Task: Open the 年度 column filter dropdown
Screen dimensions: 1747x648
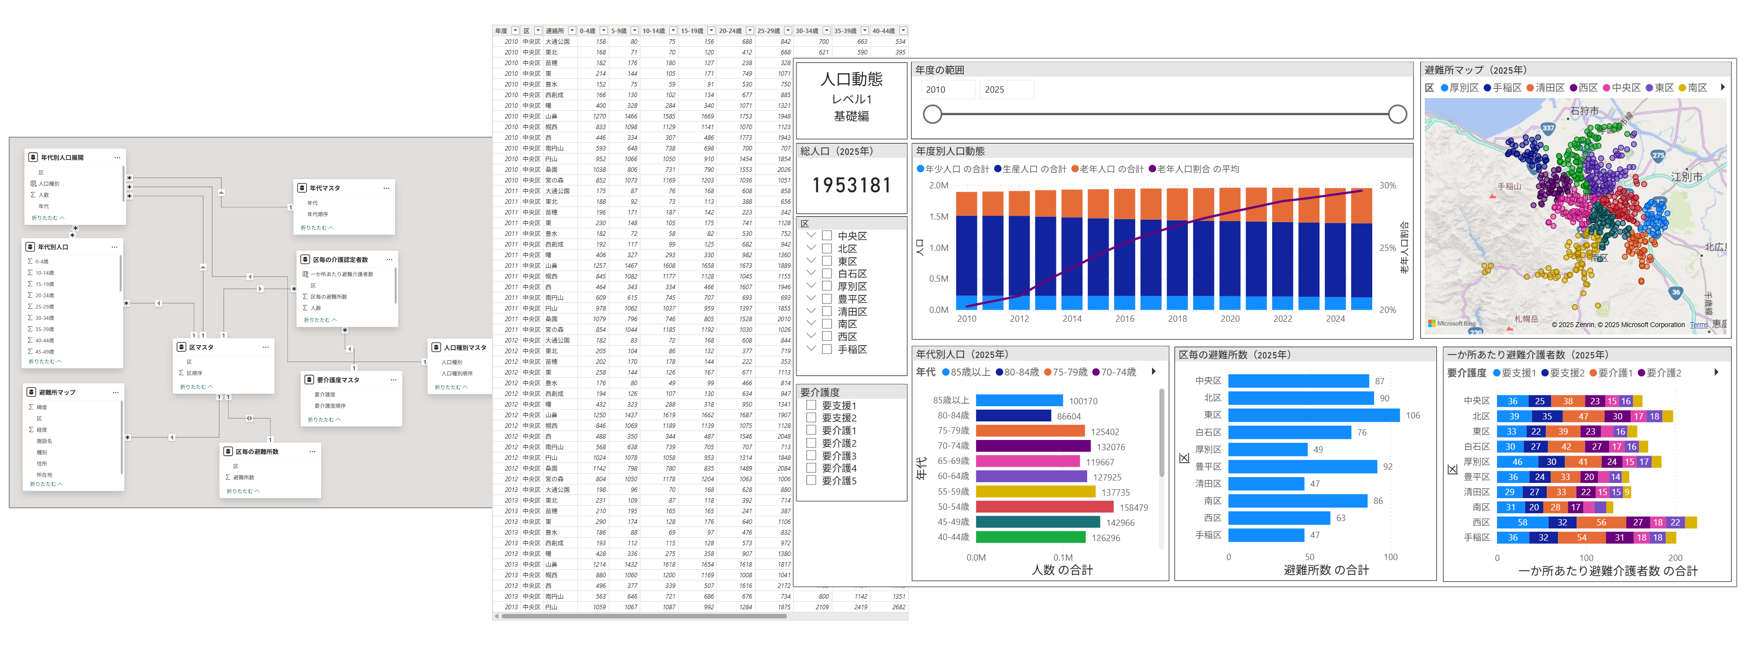Action: tap(515, 31)
